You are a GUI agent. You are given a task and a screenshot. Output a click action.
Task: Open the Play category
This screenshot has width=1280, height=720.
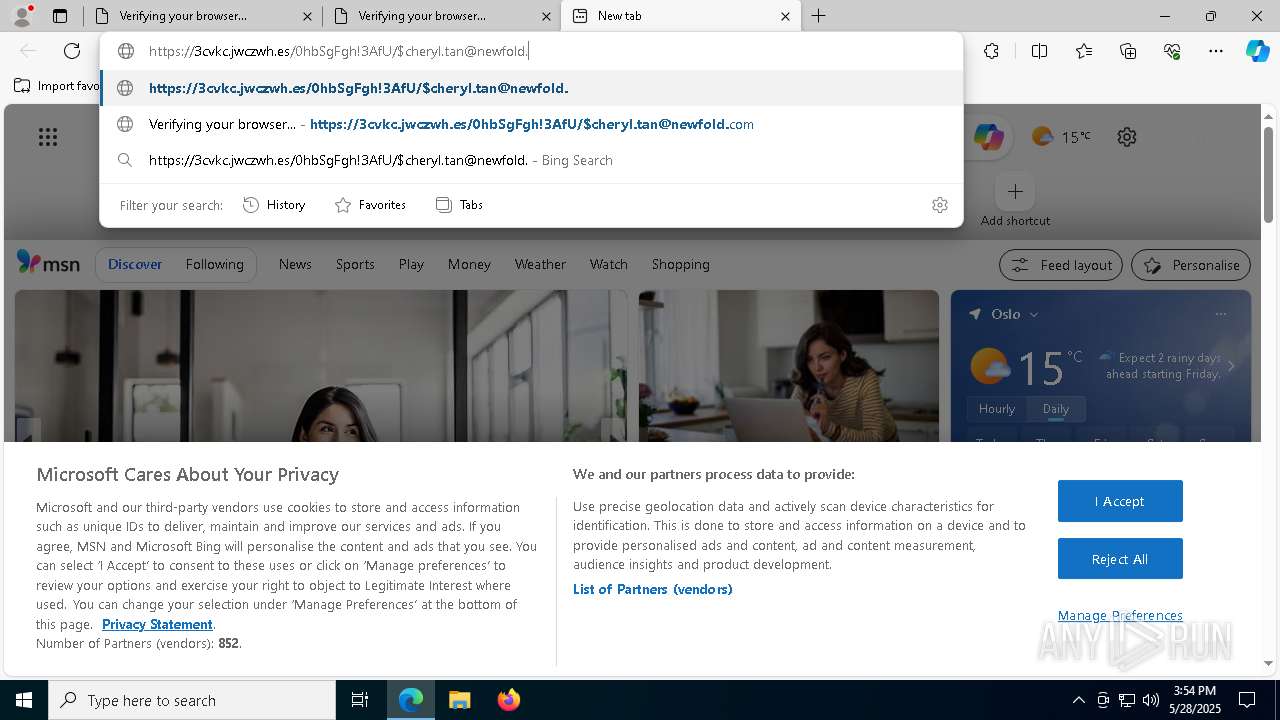coord(411,264)
